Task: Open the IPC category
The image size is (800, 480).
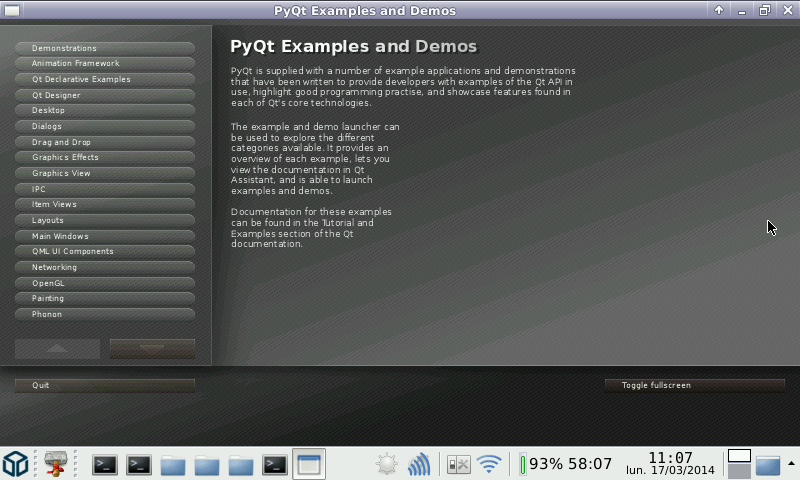Action: [x=105, y=189]
